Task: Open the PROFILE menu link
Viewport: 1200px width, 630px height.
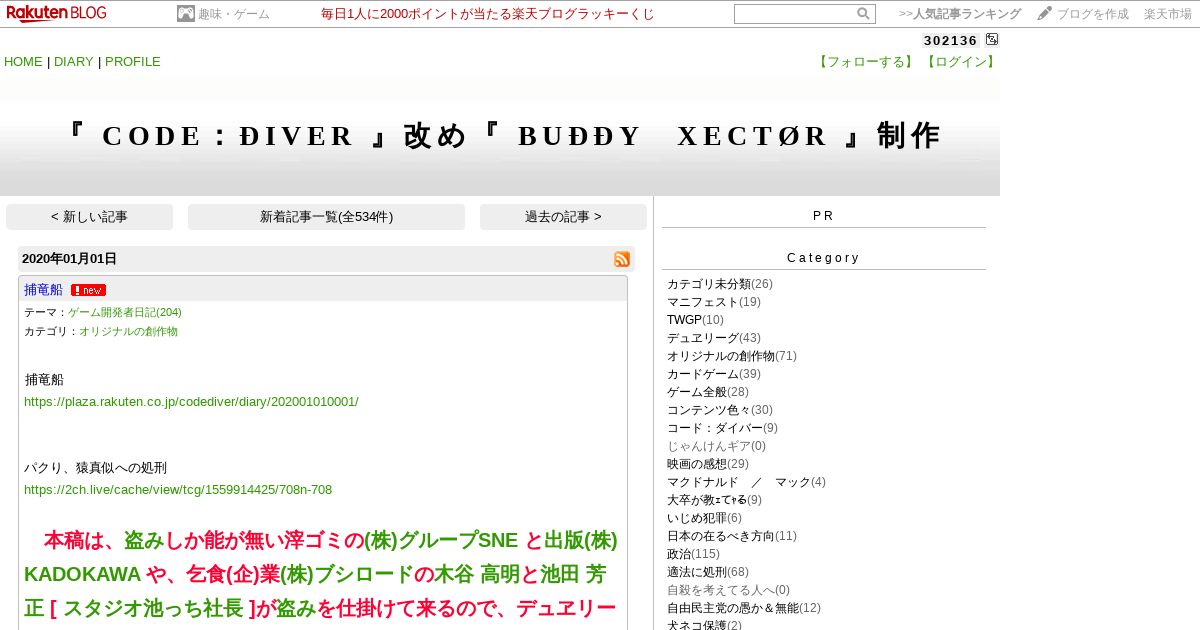Action: [133, 62]
